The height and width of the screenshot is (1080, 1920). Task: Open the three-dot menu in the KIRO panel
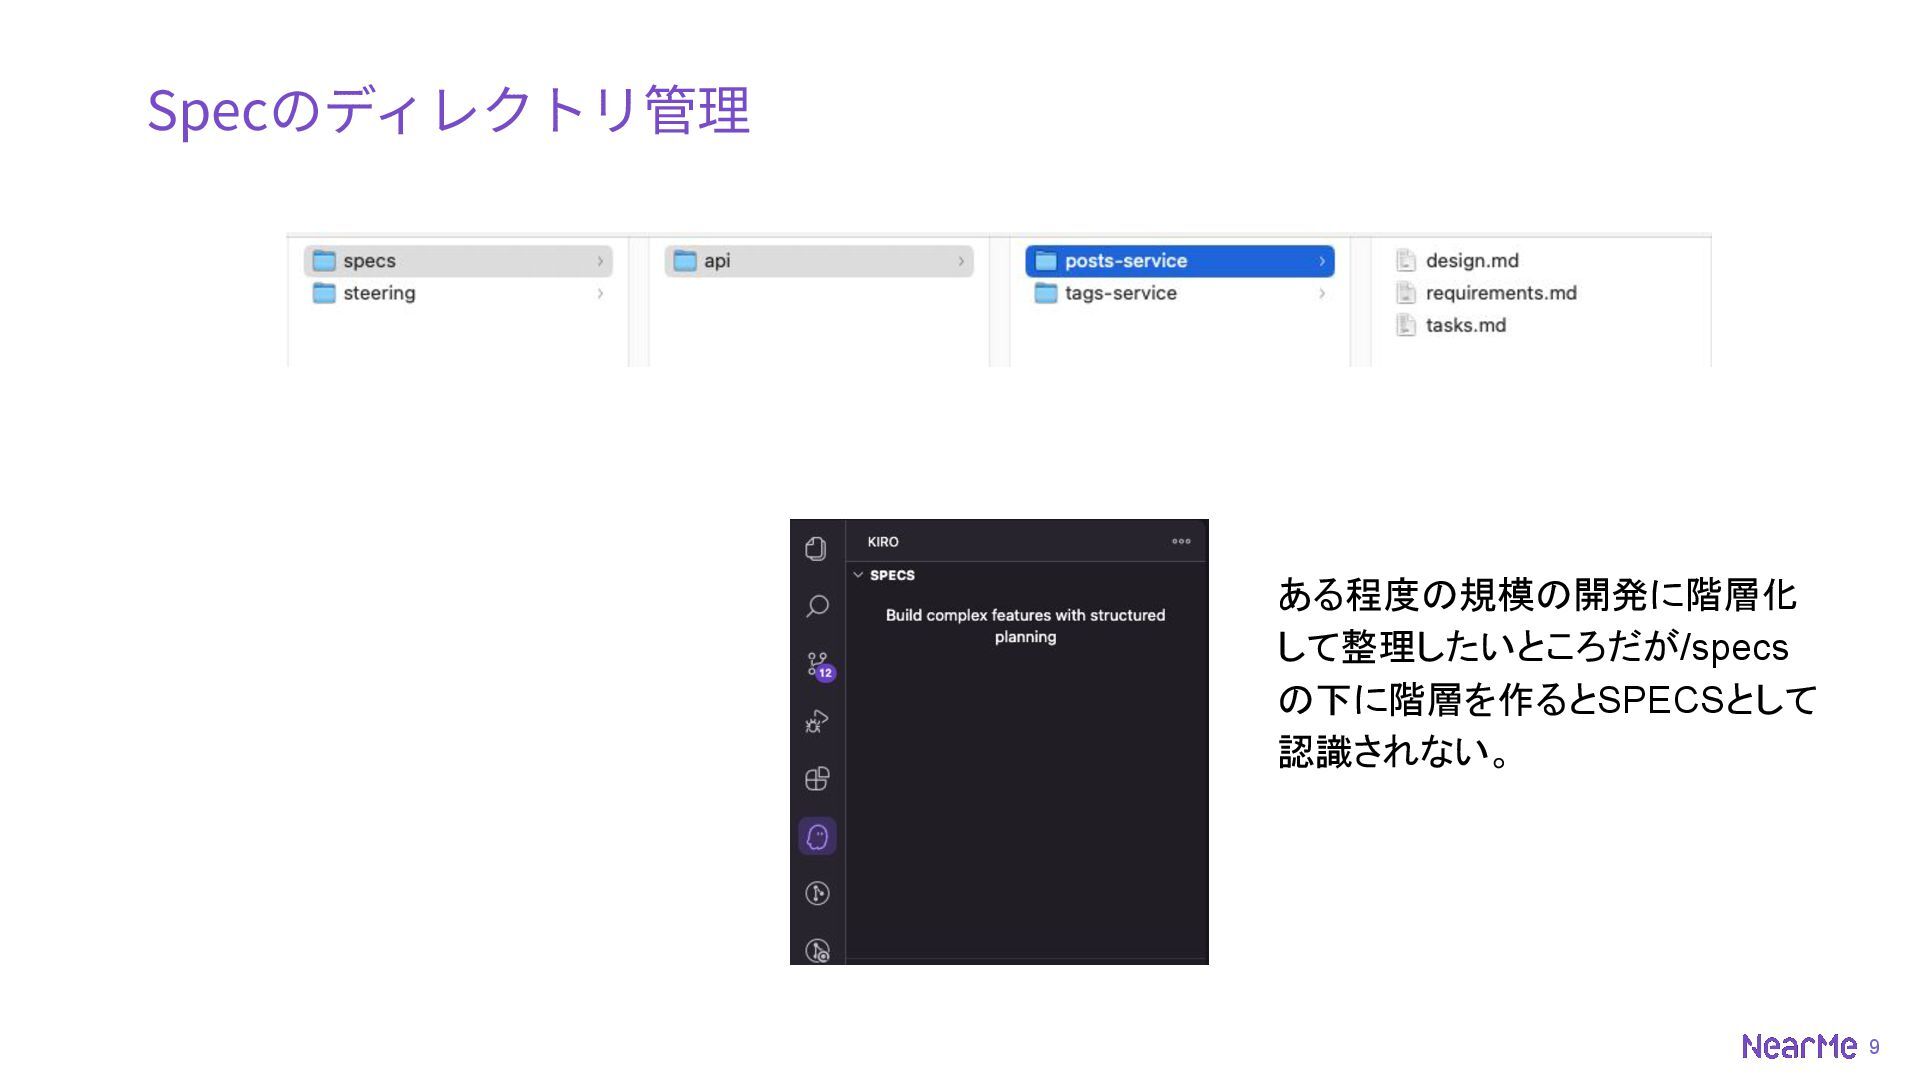[x=1181, y=541]
